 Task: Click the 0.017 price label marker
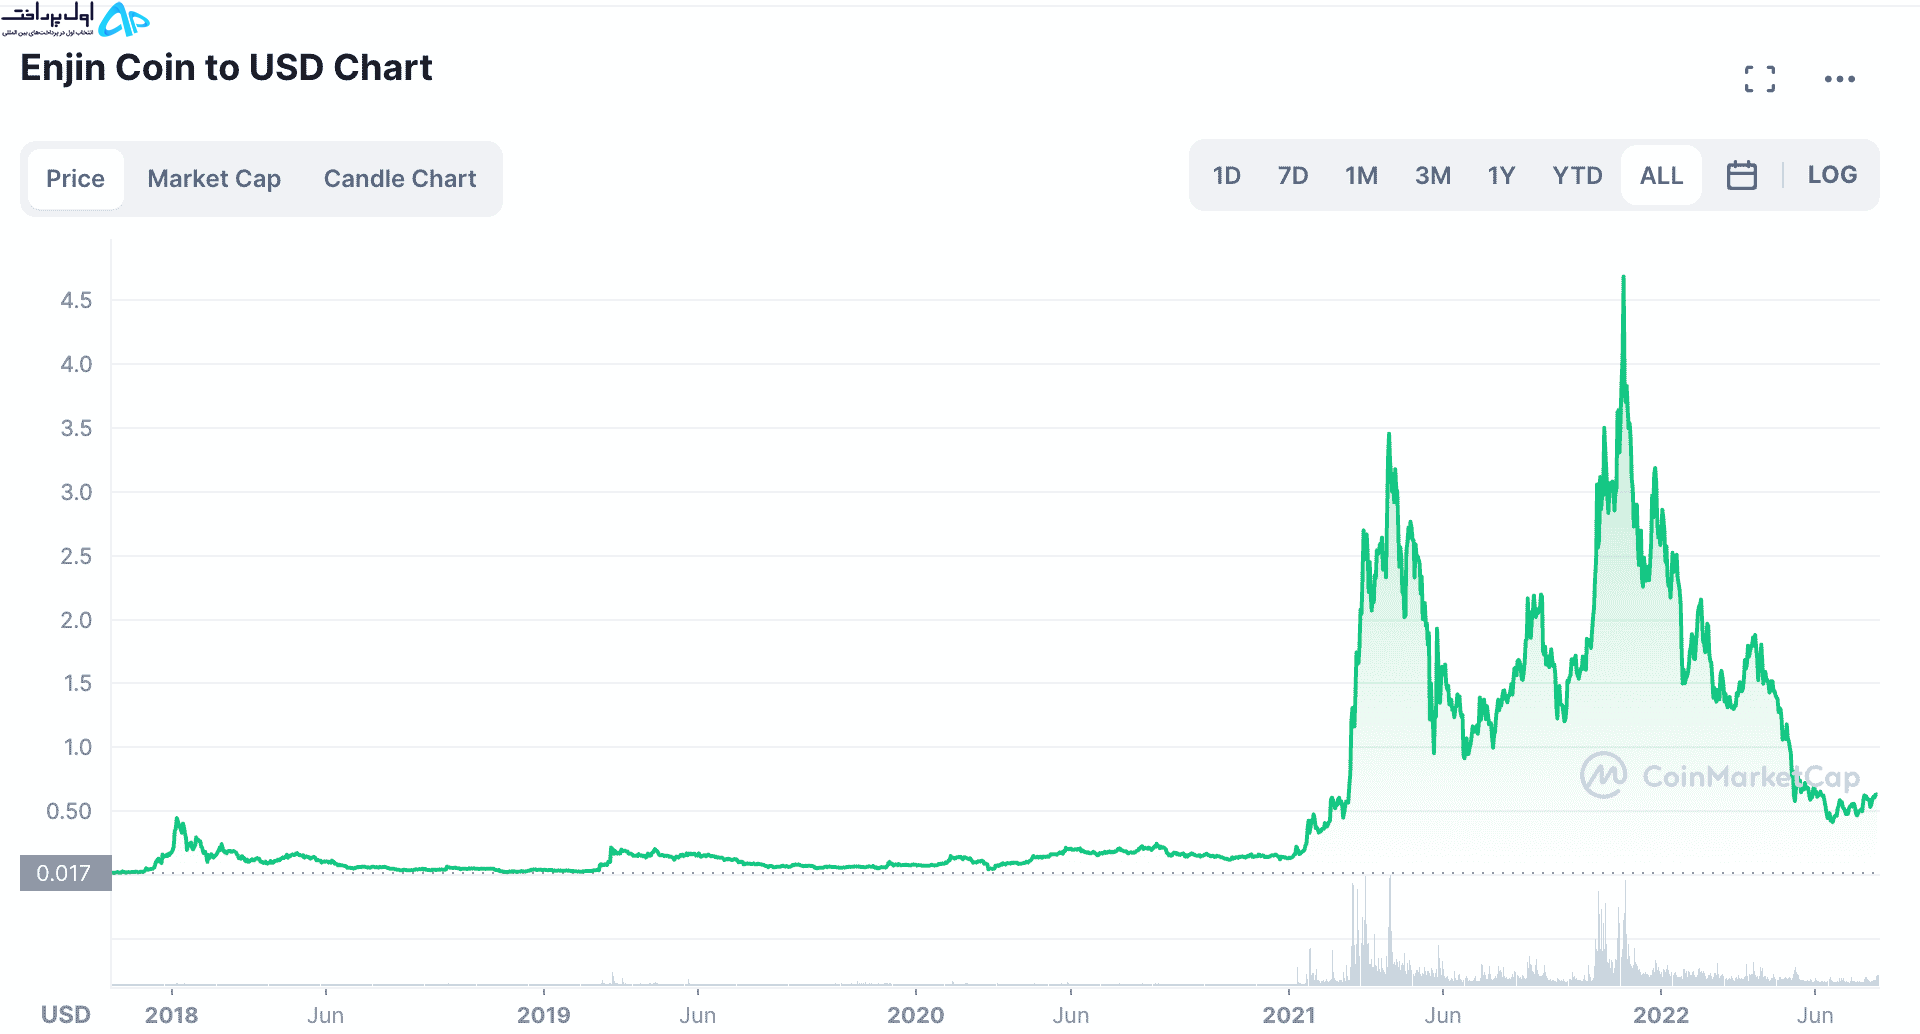[x=65, y=873]
